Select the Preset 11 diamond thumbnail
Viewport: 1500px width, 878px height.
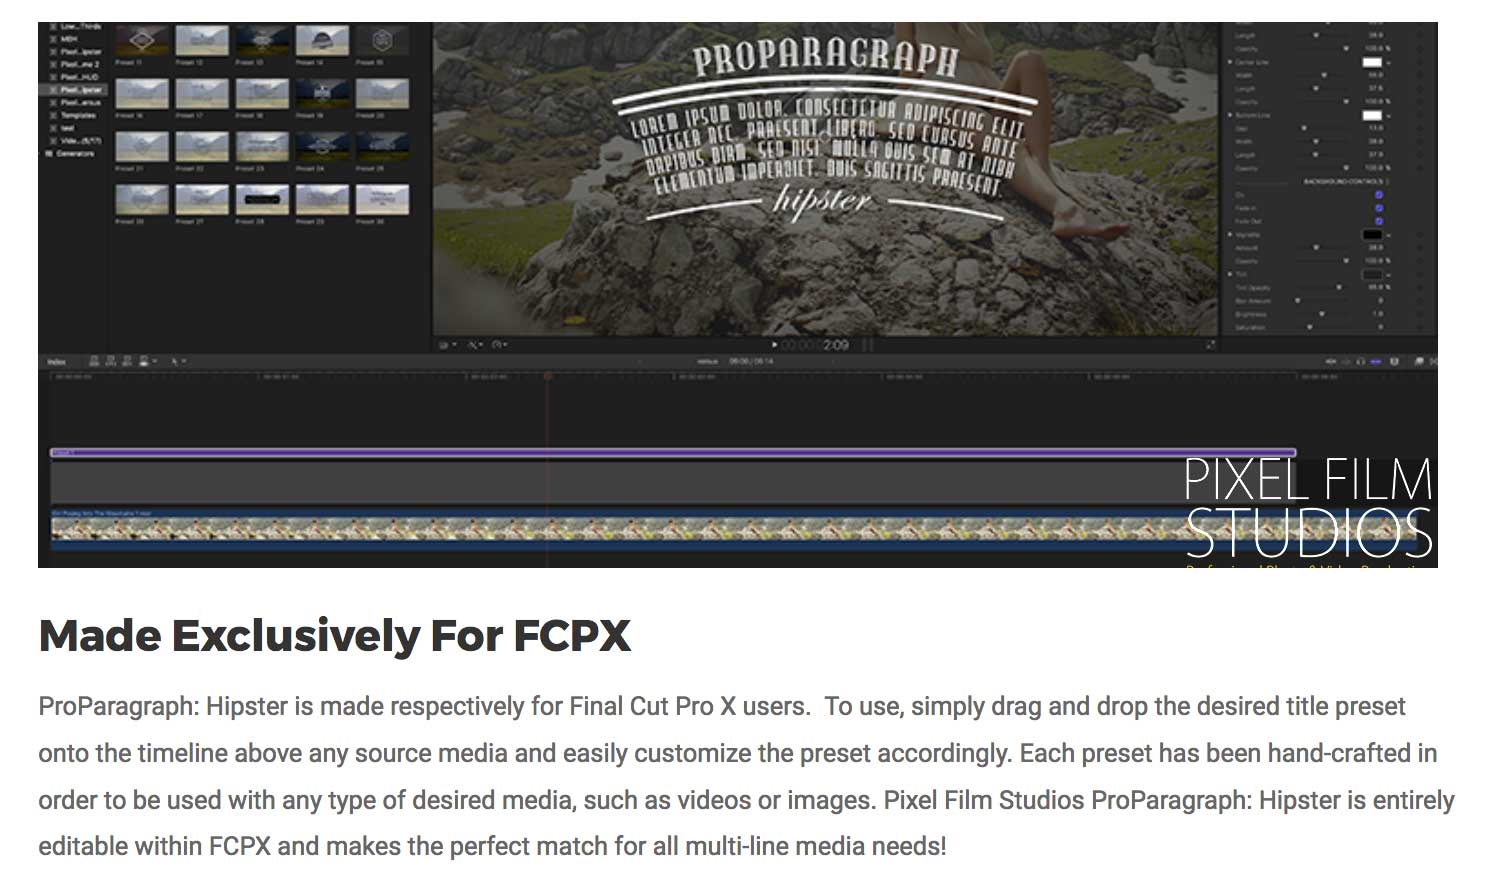coord(142,41)
